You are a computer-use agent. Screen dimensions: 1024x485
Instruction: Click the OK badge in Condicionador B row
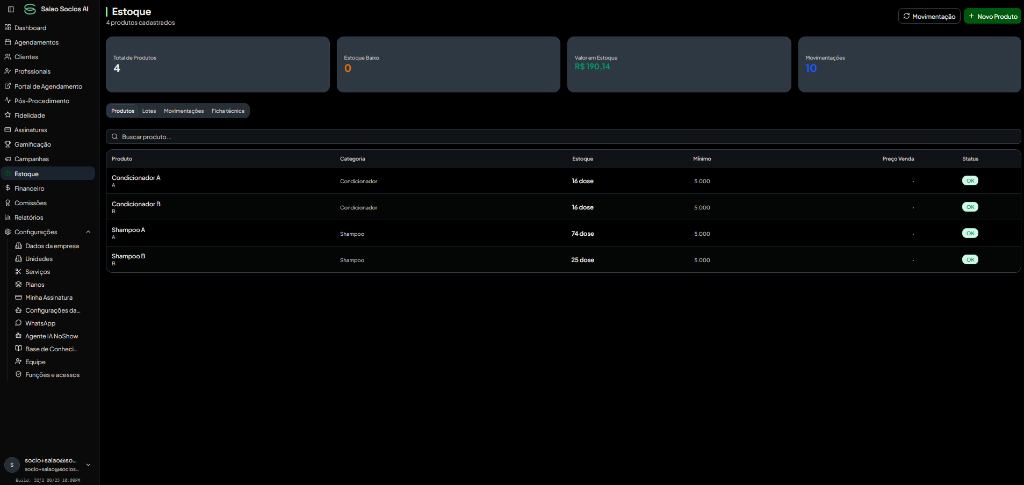tap(970, 207)
